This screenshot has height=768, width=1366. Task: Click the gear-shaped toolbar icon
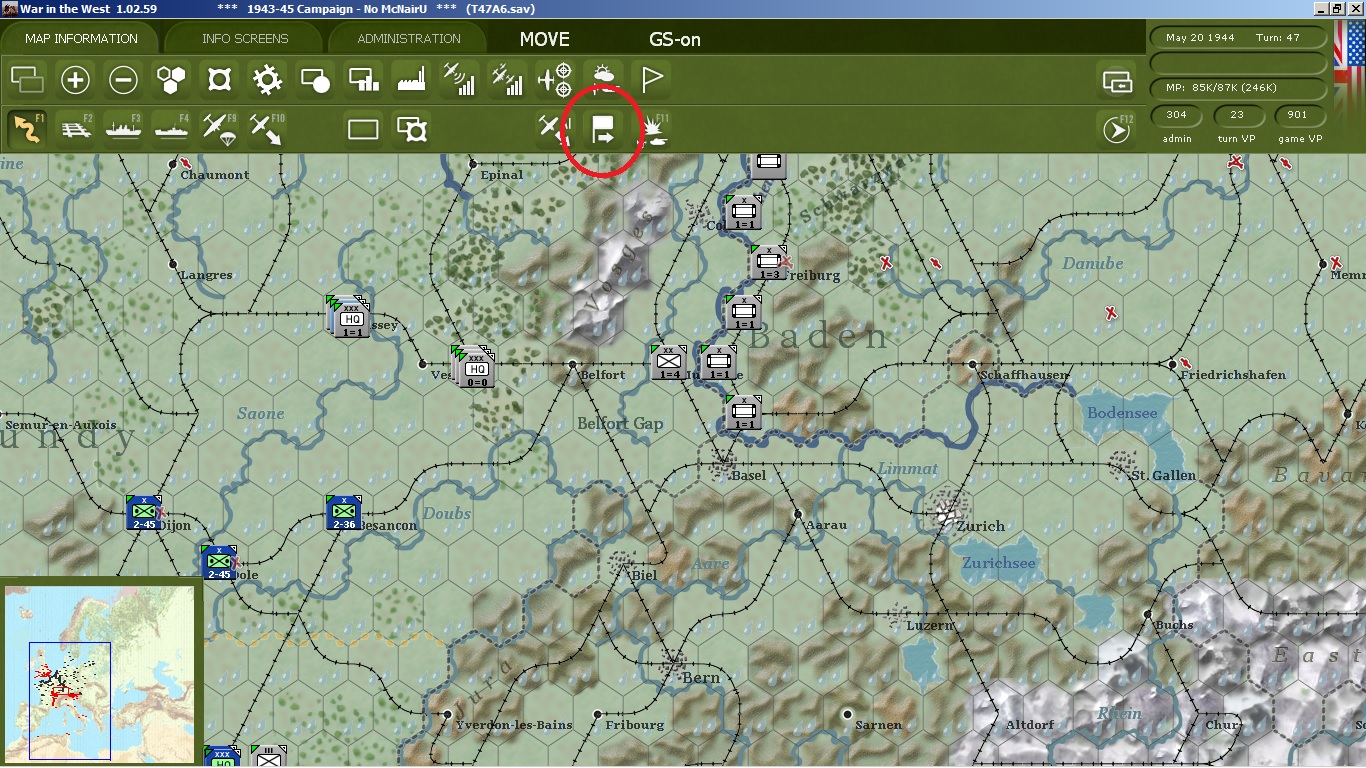pos(267,79)
